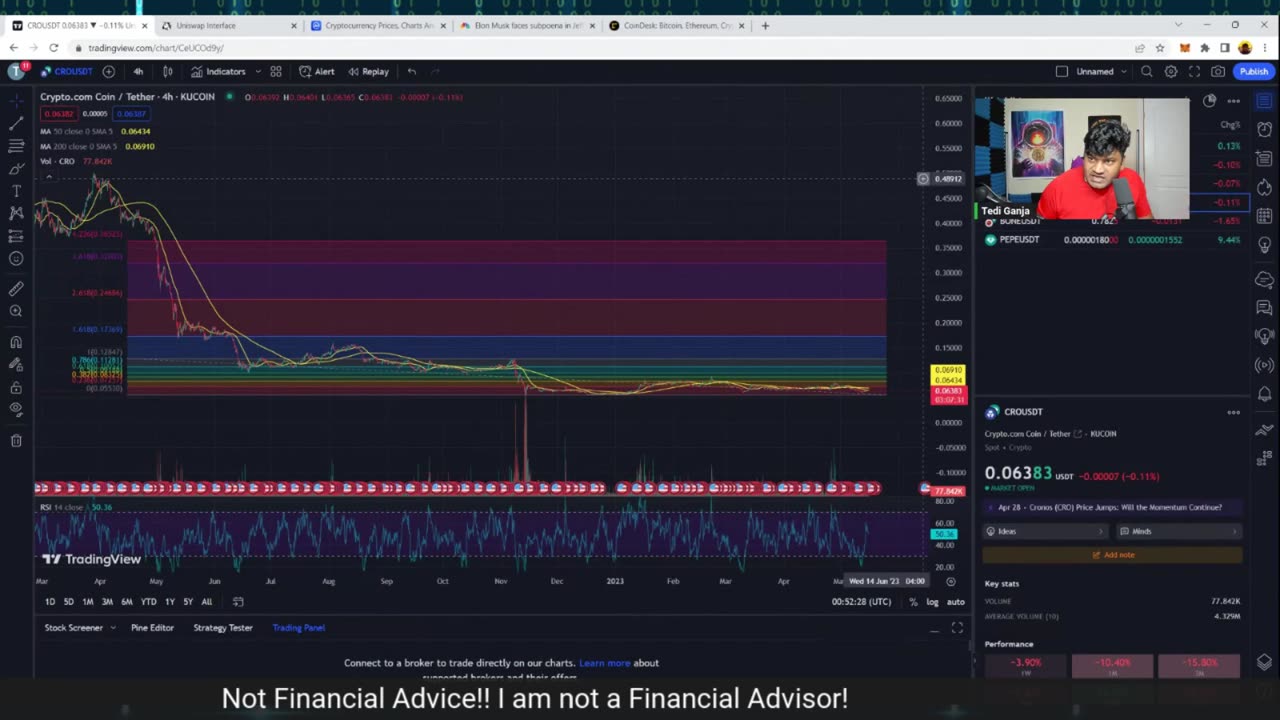Add a symbol to compare

[108, 71]
